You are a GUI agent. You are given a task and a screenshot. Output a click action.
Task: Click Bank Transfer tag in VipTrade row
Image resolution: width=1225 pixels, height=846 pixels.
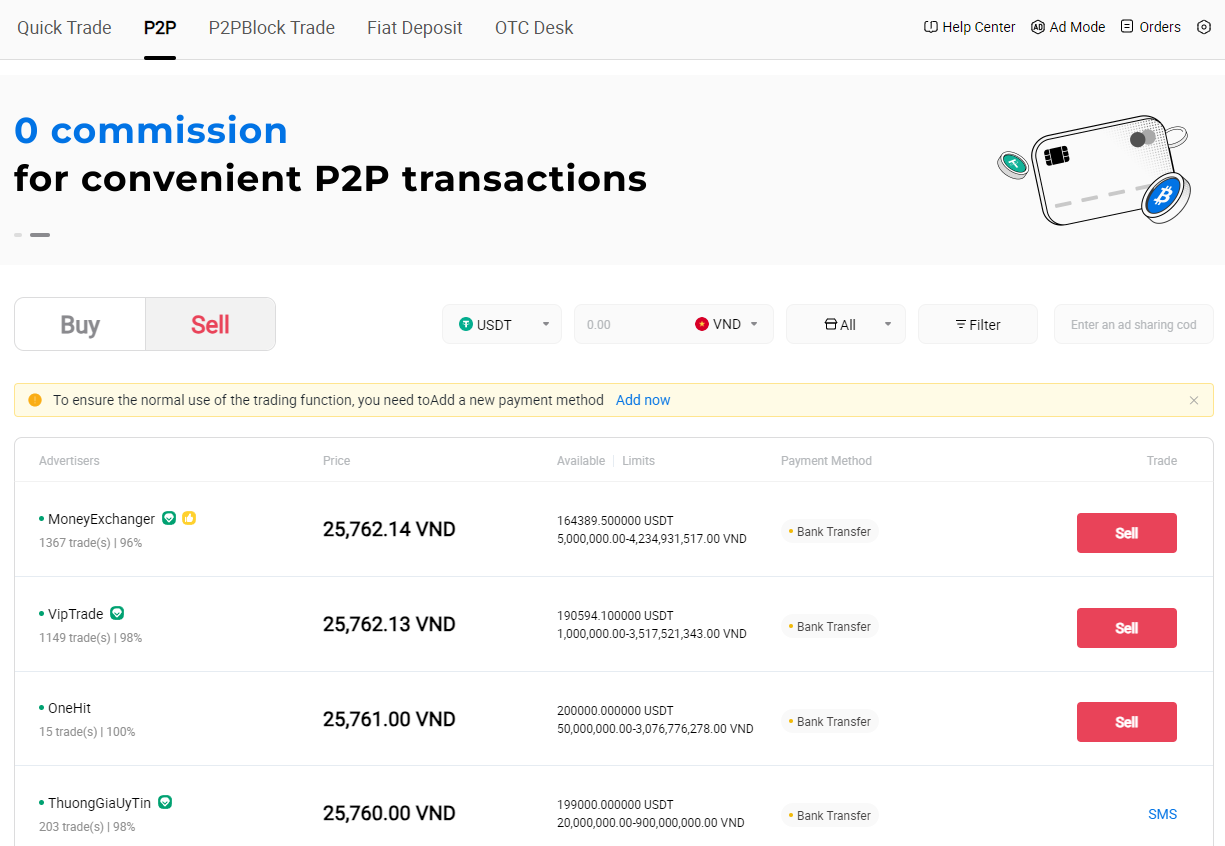pos(829,627)
